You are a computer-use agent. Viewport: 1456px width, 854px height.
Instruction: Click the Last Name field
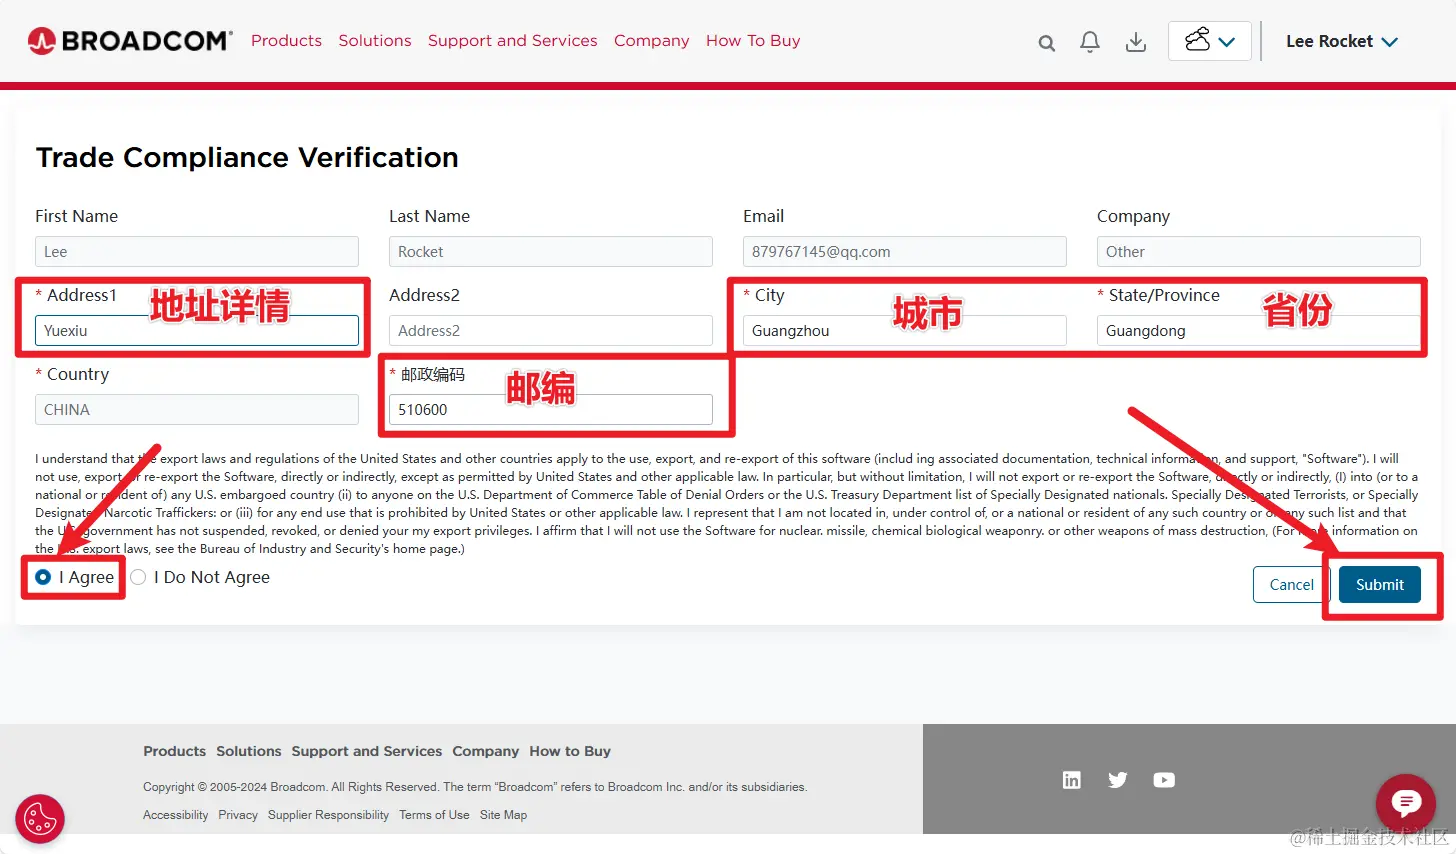coord(551,252)
